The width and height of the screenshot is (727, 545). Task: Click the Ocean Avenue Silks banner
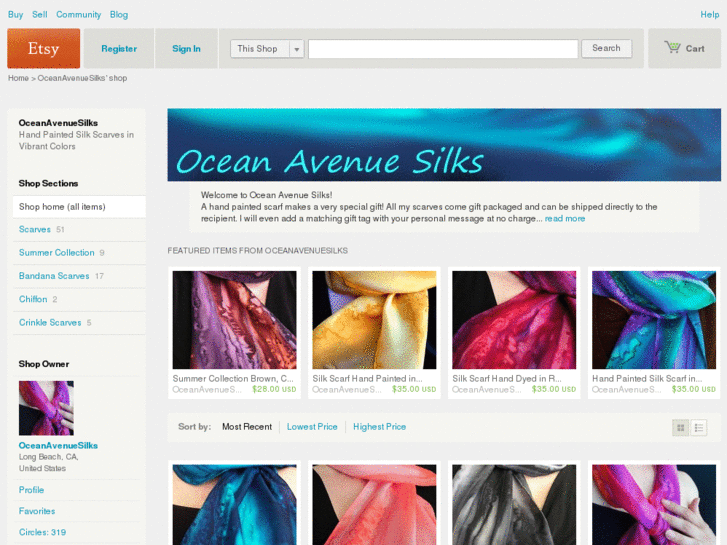pos(444,145)
